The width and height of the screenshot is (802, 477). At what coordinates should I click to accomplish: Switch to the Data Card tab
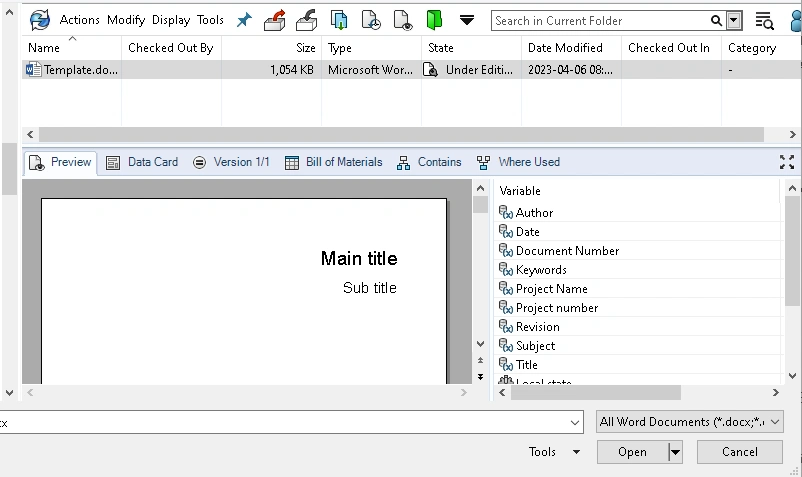(142, 163)
